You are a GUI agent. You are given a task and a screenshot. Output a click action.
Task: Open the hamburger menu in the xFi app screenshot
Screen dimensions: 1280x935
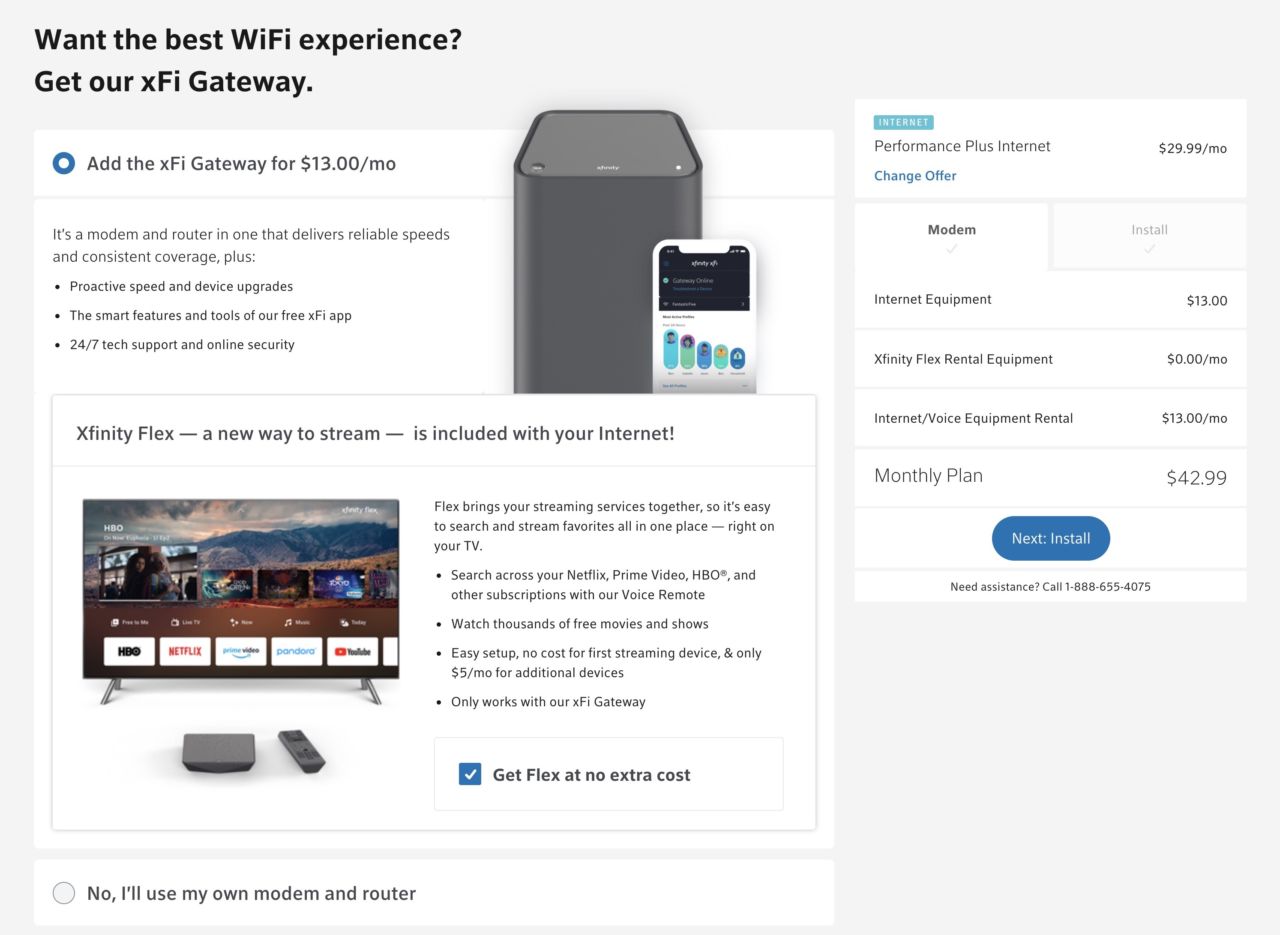[667, 263]
